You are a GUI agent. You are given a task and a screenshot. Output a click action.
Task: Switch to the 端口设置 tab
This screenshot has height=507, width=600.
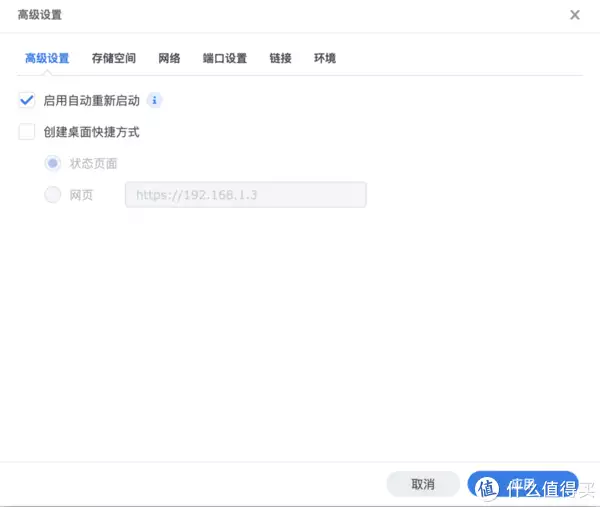pyautogui.click(x=225, y=59)
